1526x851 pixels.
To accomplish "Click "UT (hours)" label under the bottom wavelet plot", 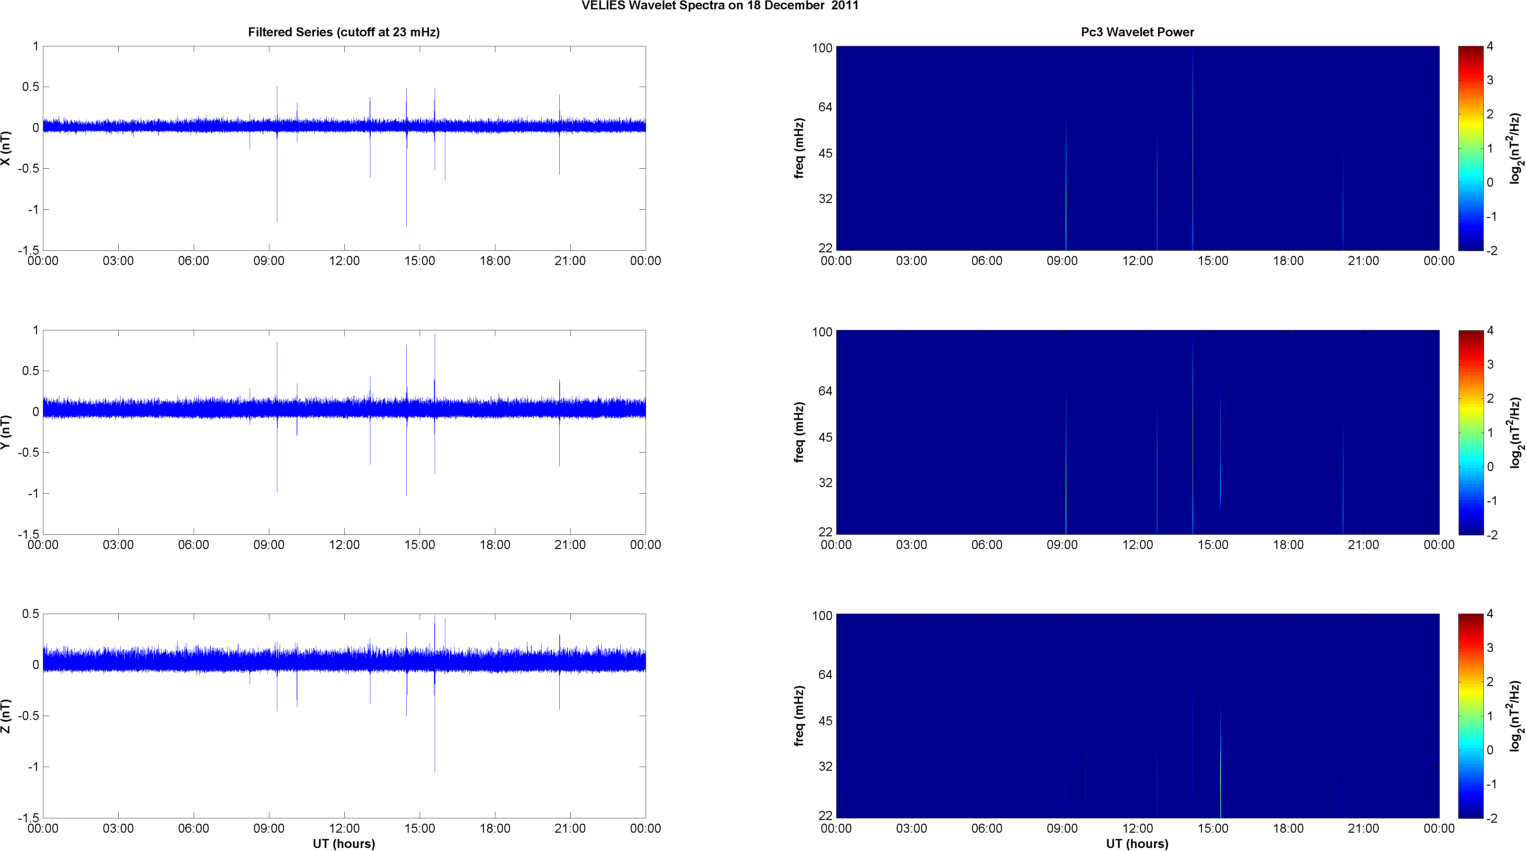I will (x=1137, y=843).
